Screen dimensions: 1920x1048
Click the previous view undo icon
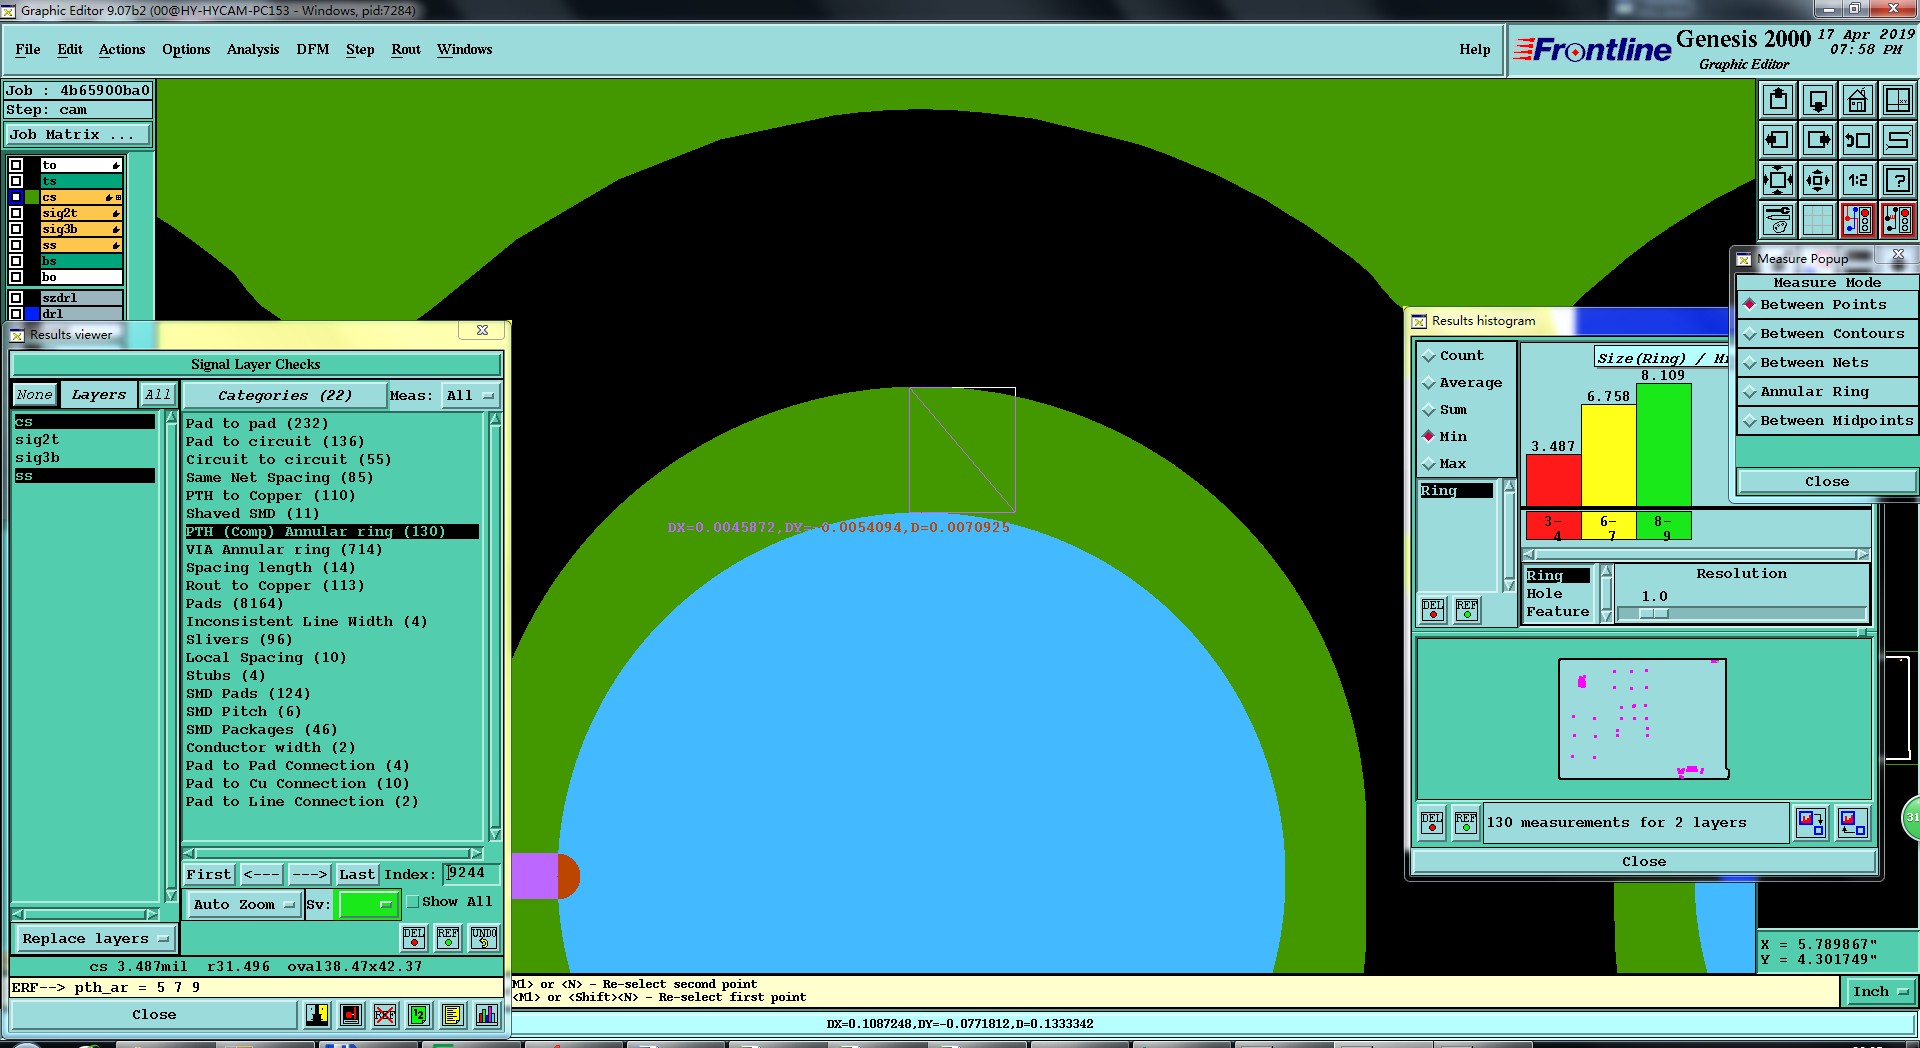pos(1858,140)
